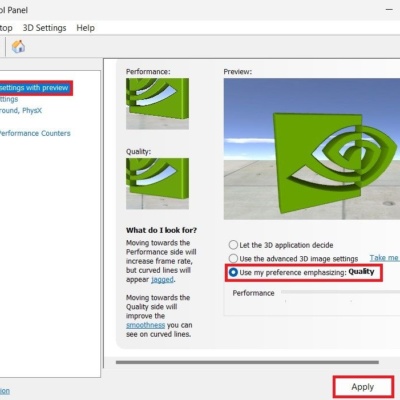Image resolution: width=400 pixels, height=400 pixels.
Task: Open the Help menu
Action: click(86, 28)
